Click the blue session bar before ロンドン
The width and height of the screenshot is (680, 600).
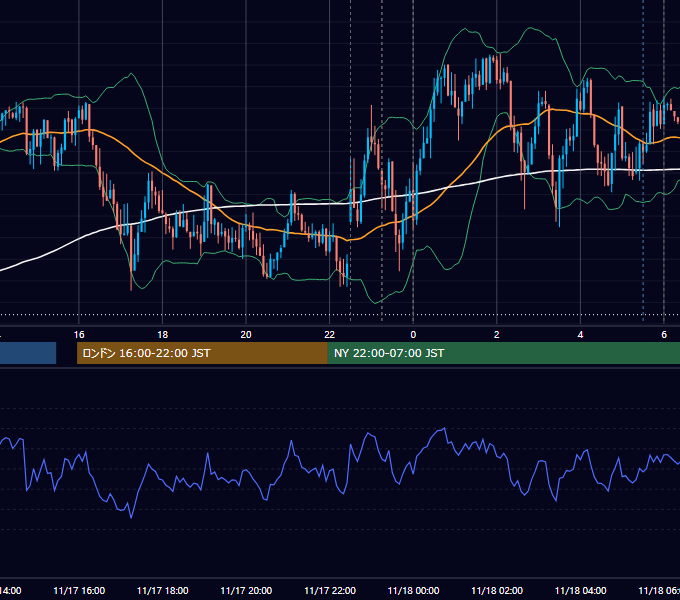(x=28, y=353)
